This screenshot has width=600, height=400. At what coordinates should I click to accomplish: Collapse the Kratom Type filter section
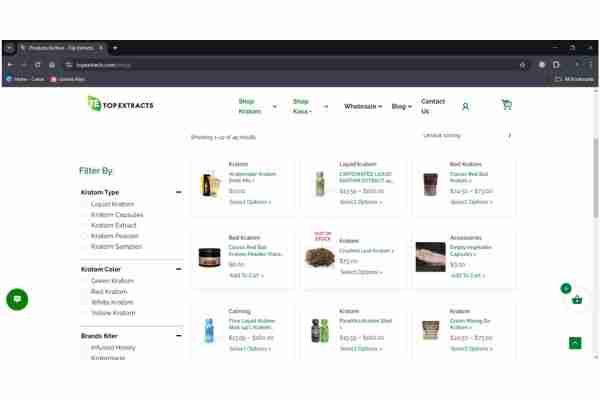179,192
